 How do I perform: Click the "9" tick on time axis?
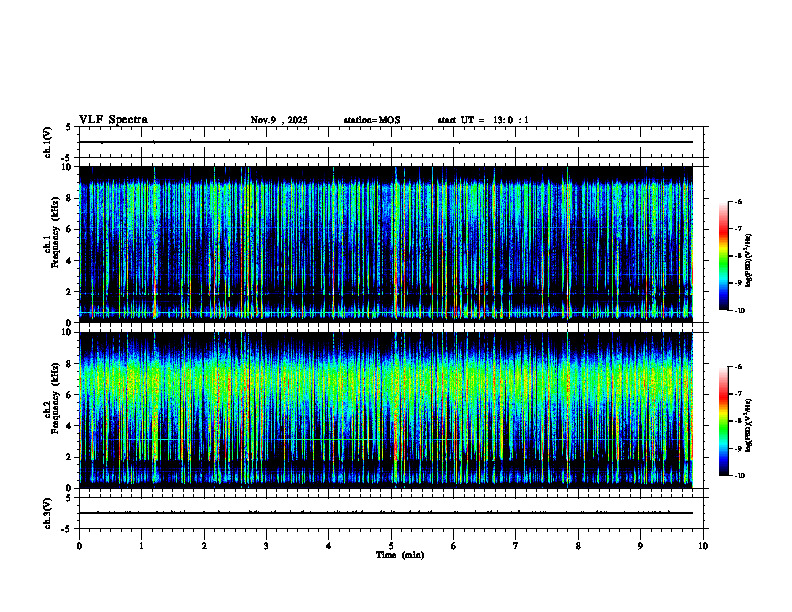click(x=640, y=546)
